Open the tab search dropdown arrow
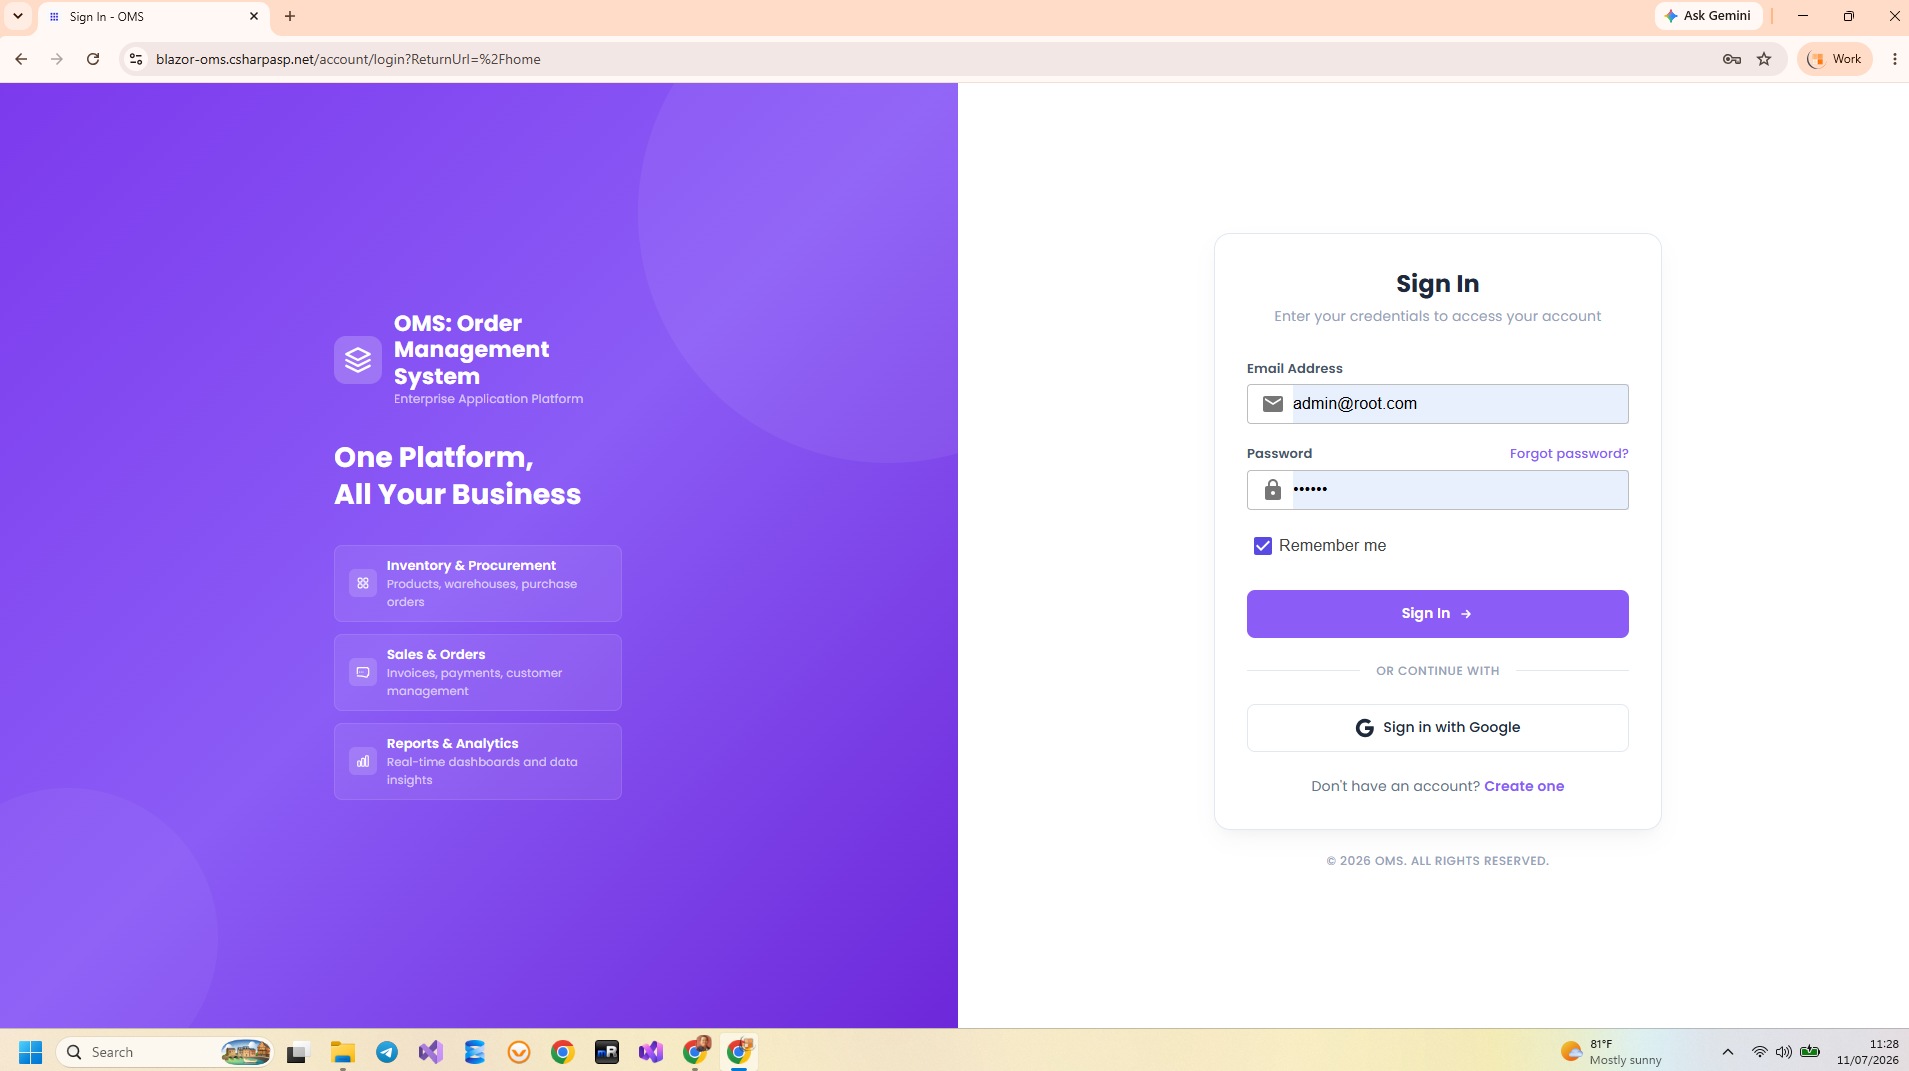 18,16
